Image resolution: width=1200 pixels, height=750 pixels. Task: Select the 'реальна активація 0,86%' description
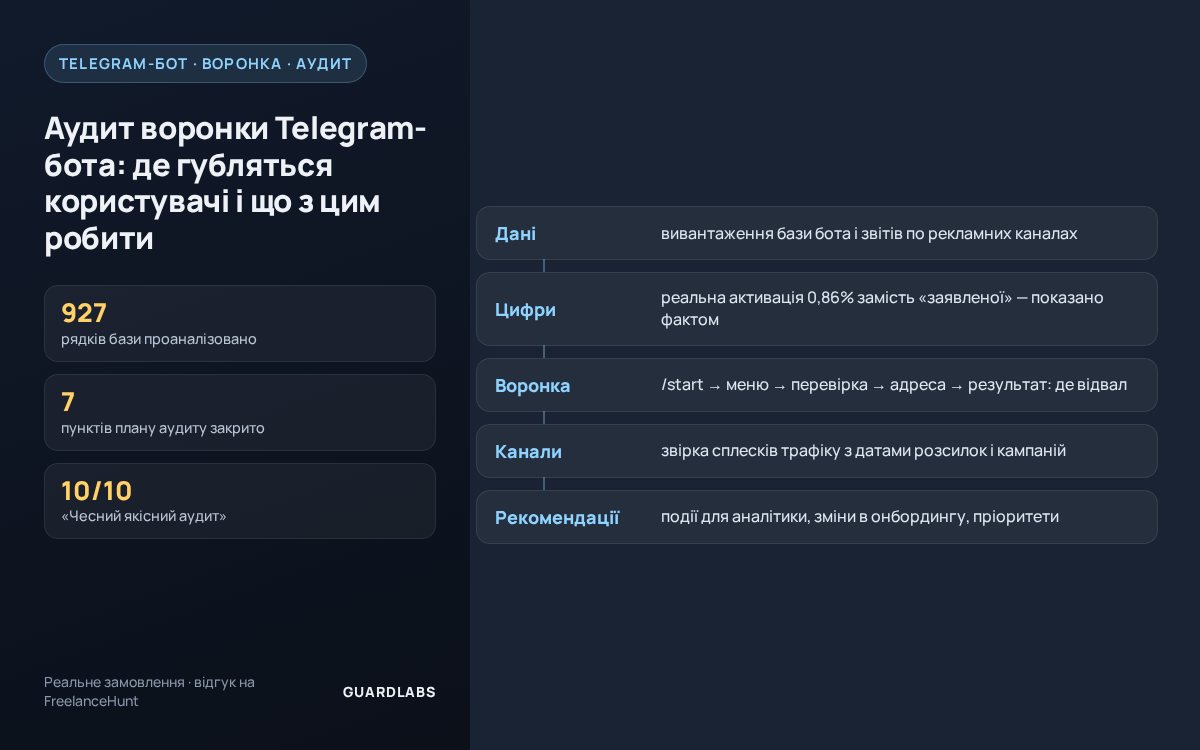click(883, 309)
